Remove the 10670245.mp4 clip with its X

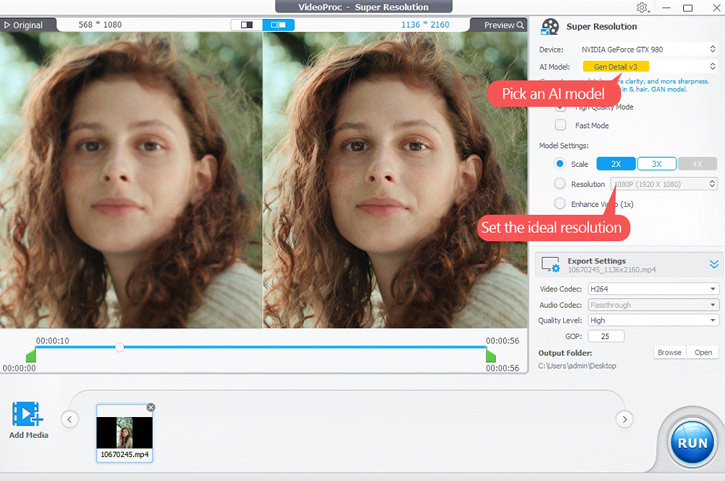click(151, 407)
